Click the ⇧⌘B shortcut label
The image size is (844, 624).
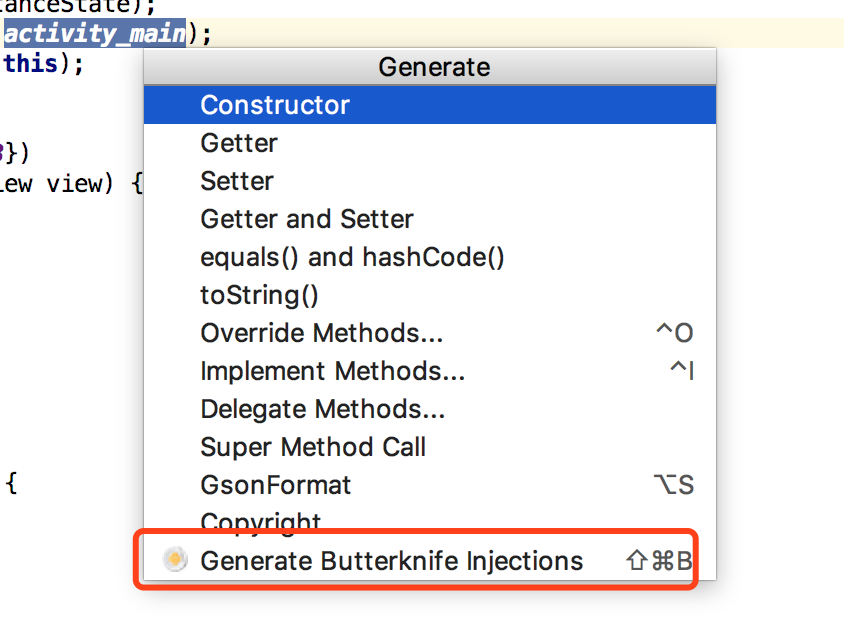(661, 561)
